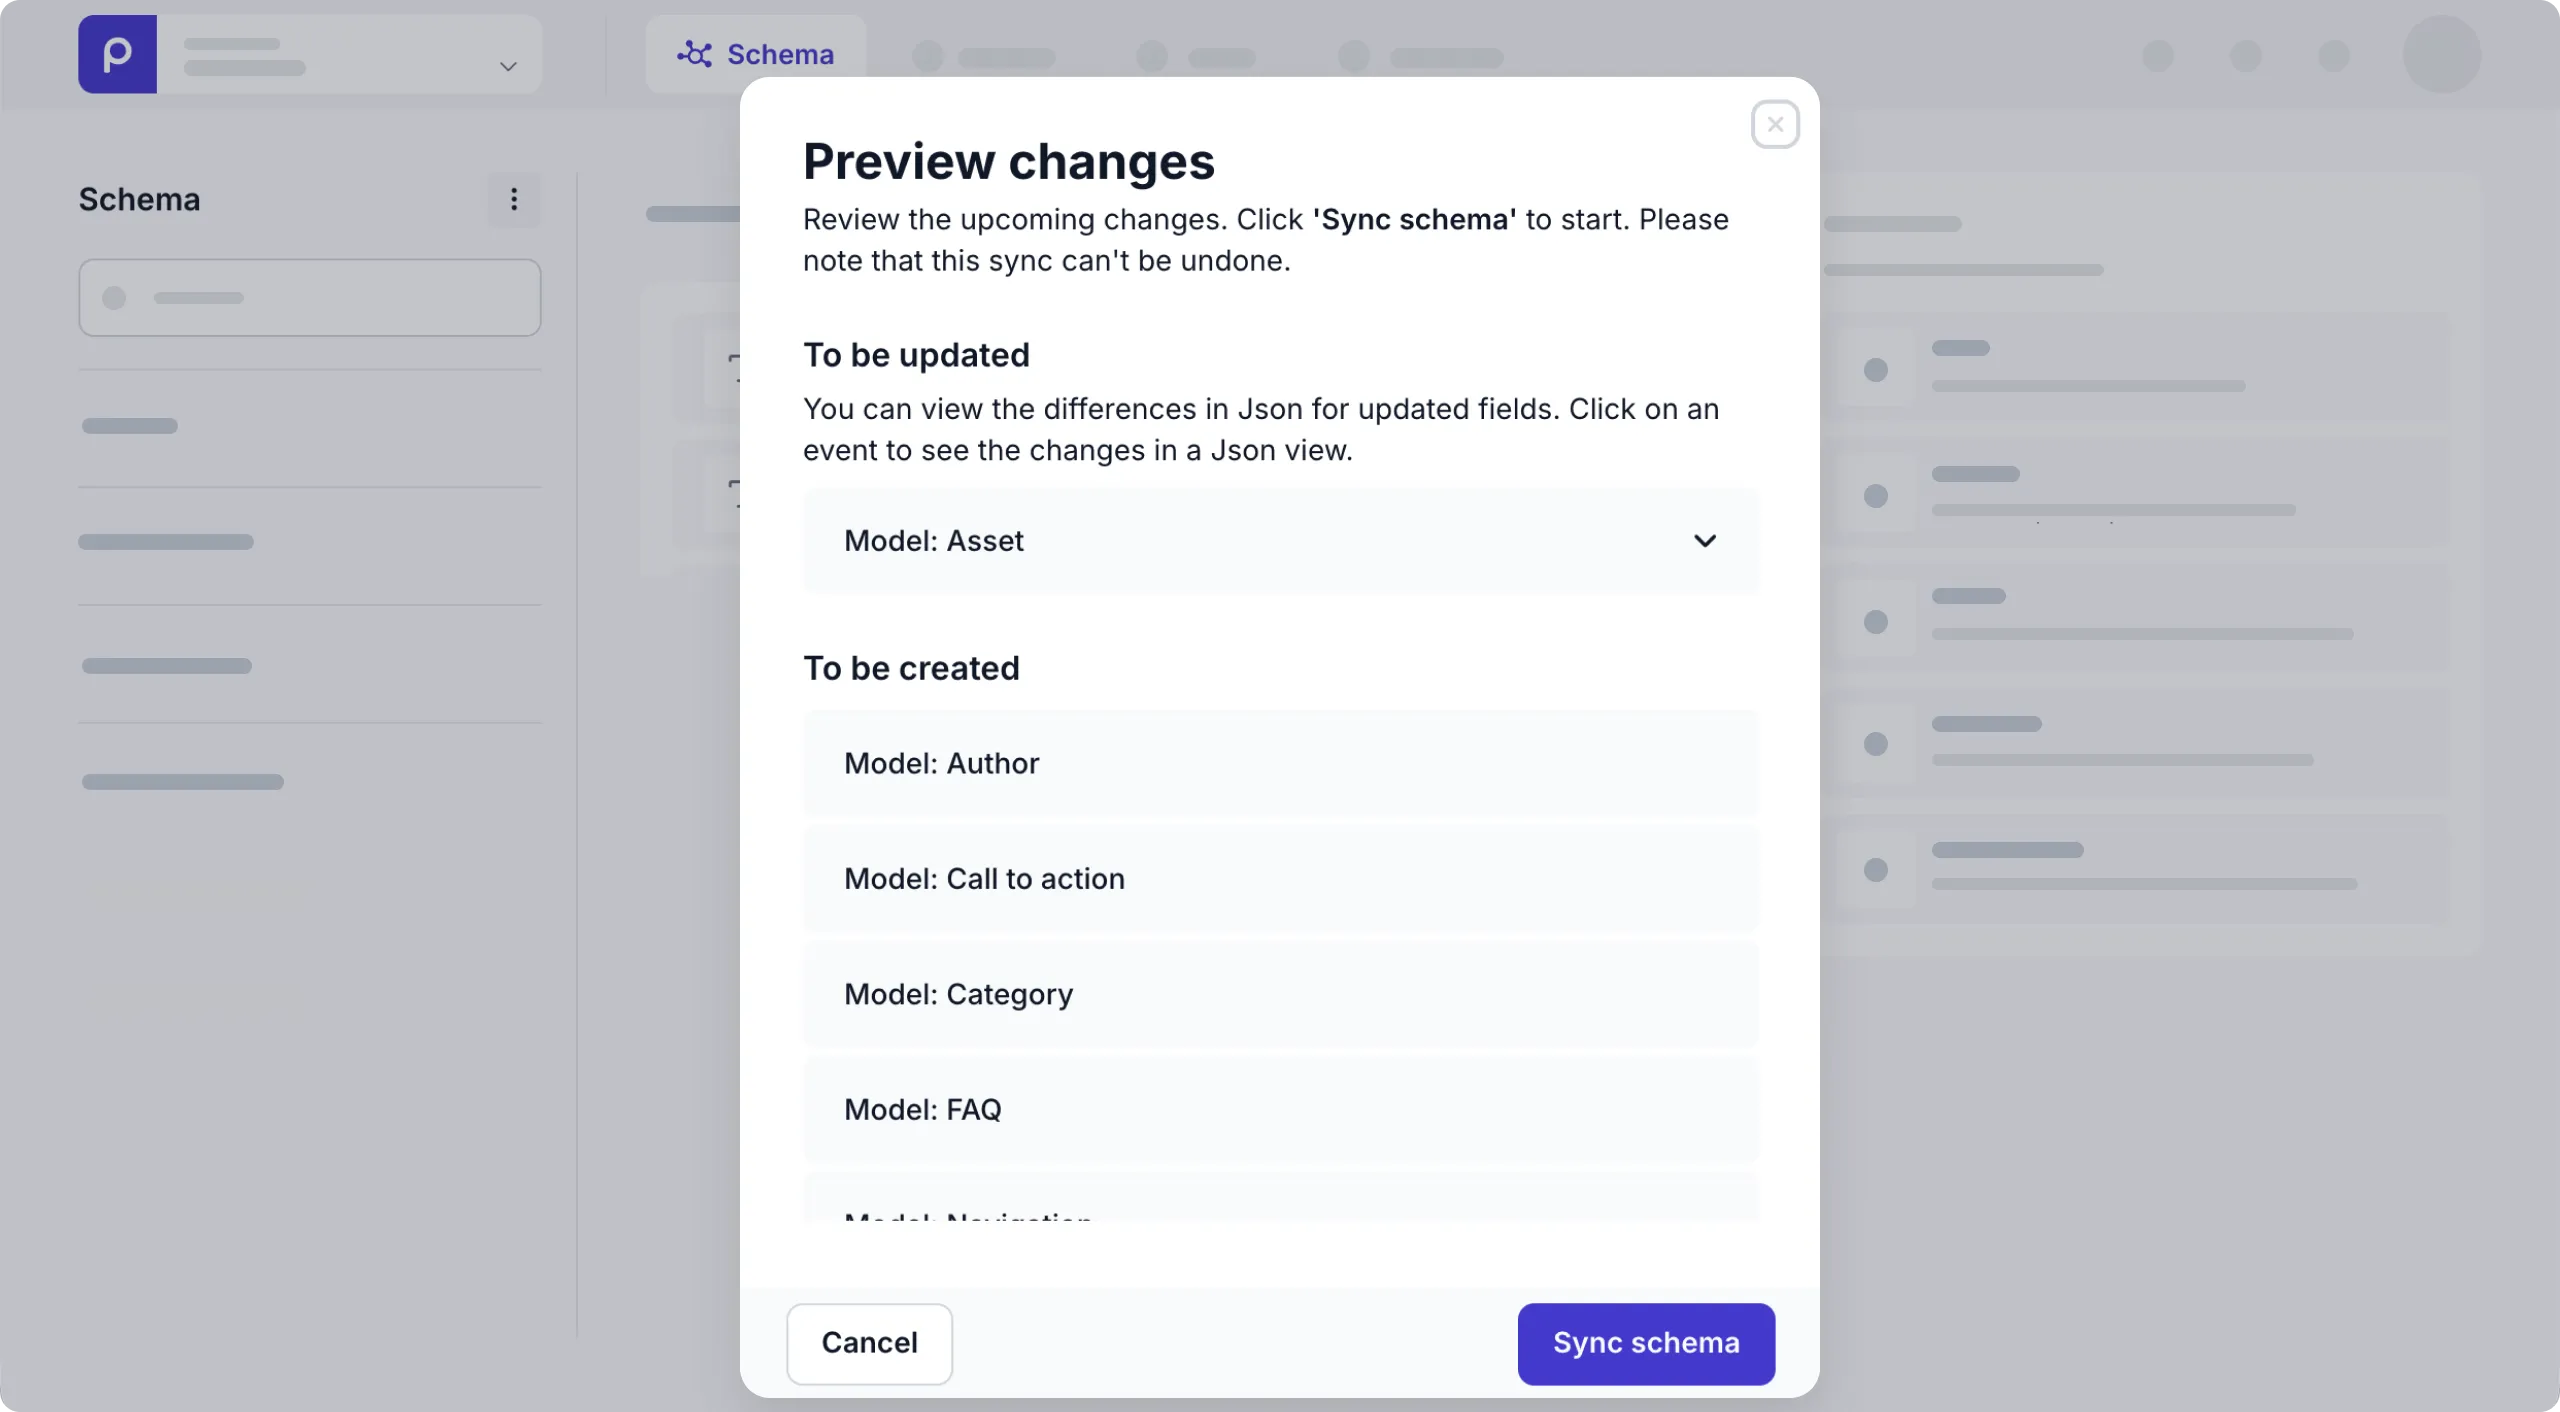The height and width of the screenshot is (1412, 2560).
Task: Click the utility icon immediately left of the avatar
Action: [2335, 57]
